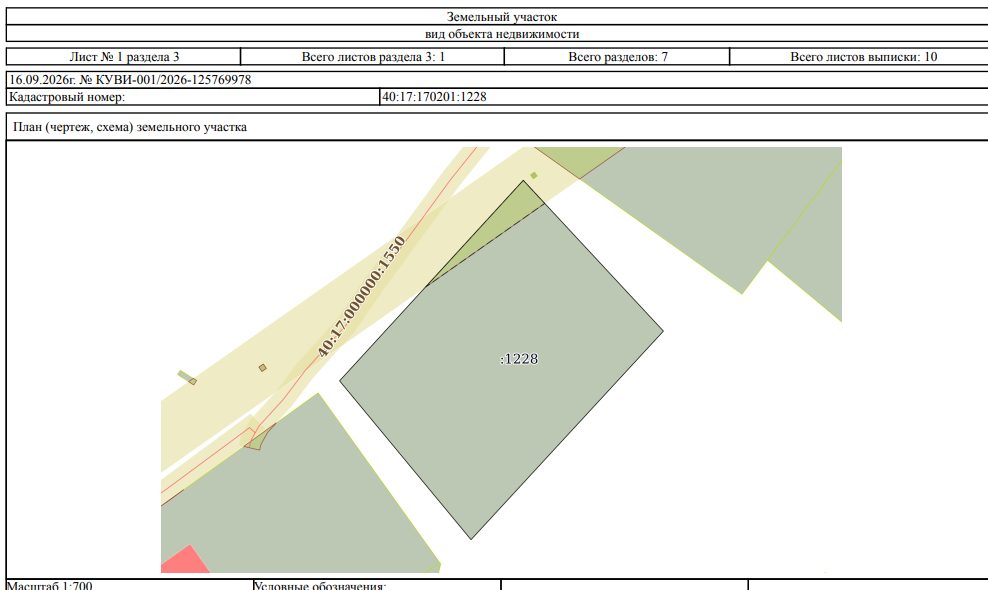This screenshot has height=590, width=988.
Task: Select the 'План (чертеж, схема) земельного участка' heading
Action: (x=130, y=127)
